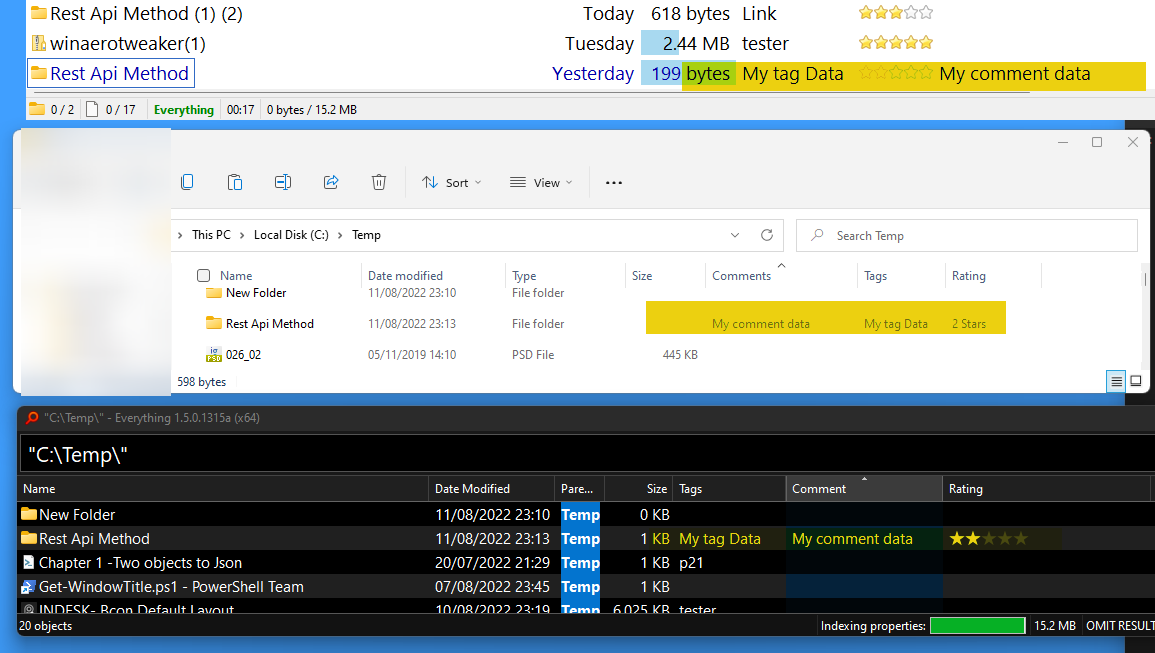Open See more options via the ellipsis icon
This screenshot has width=1155, height=653.
tap(614, 182)
